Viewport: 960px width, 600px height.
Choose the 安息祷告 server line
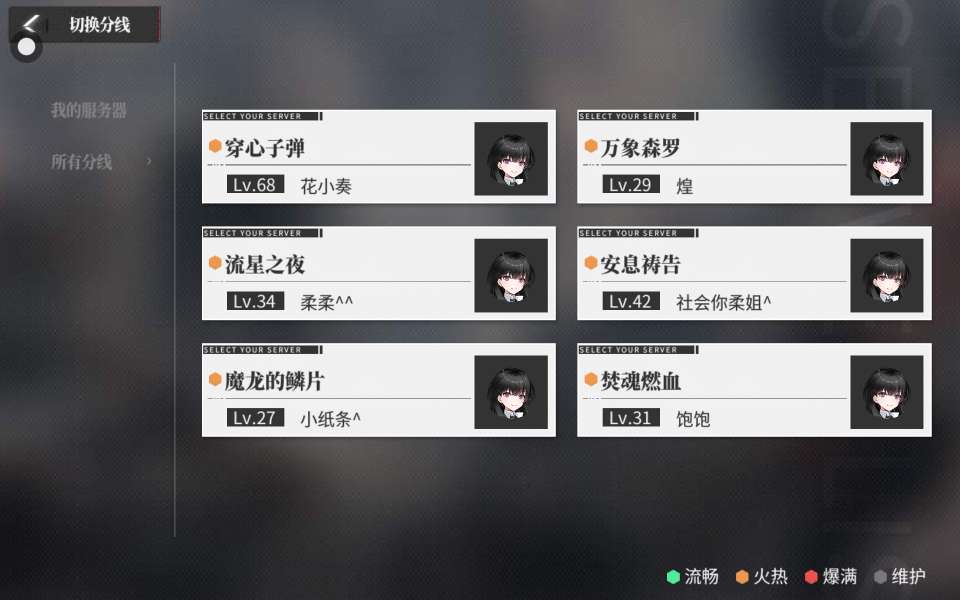tap(754, 273)
